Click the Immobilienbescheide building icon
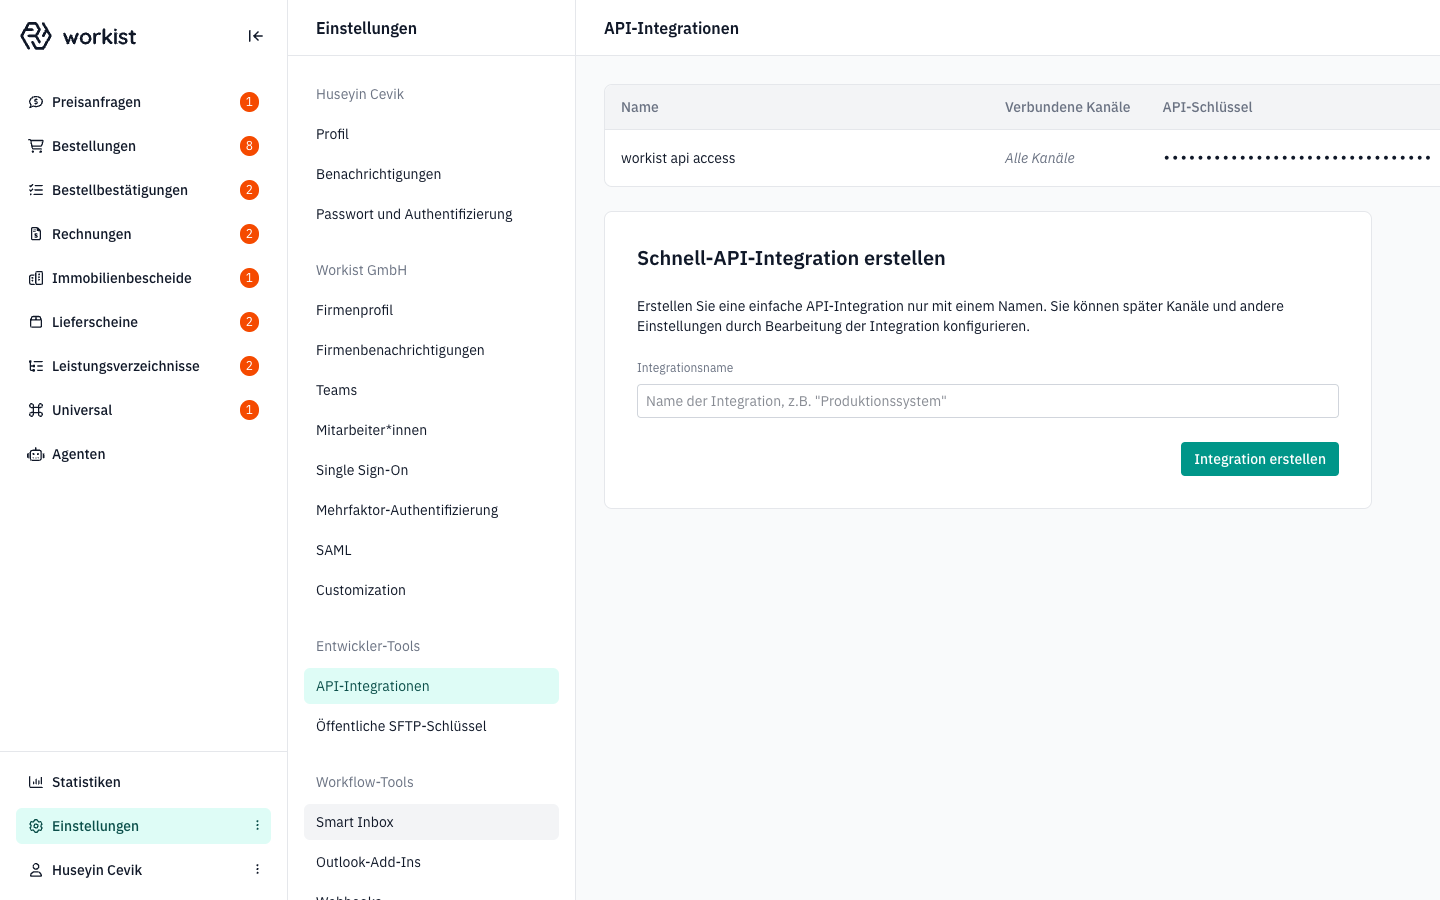This screenshot has height=900, width=1440. [x=36, y=278]
